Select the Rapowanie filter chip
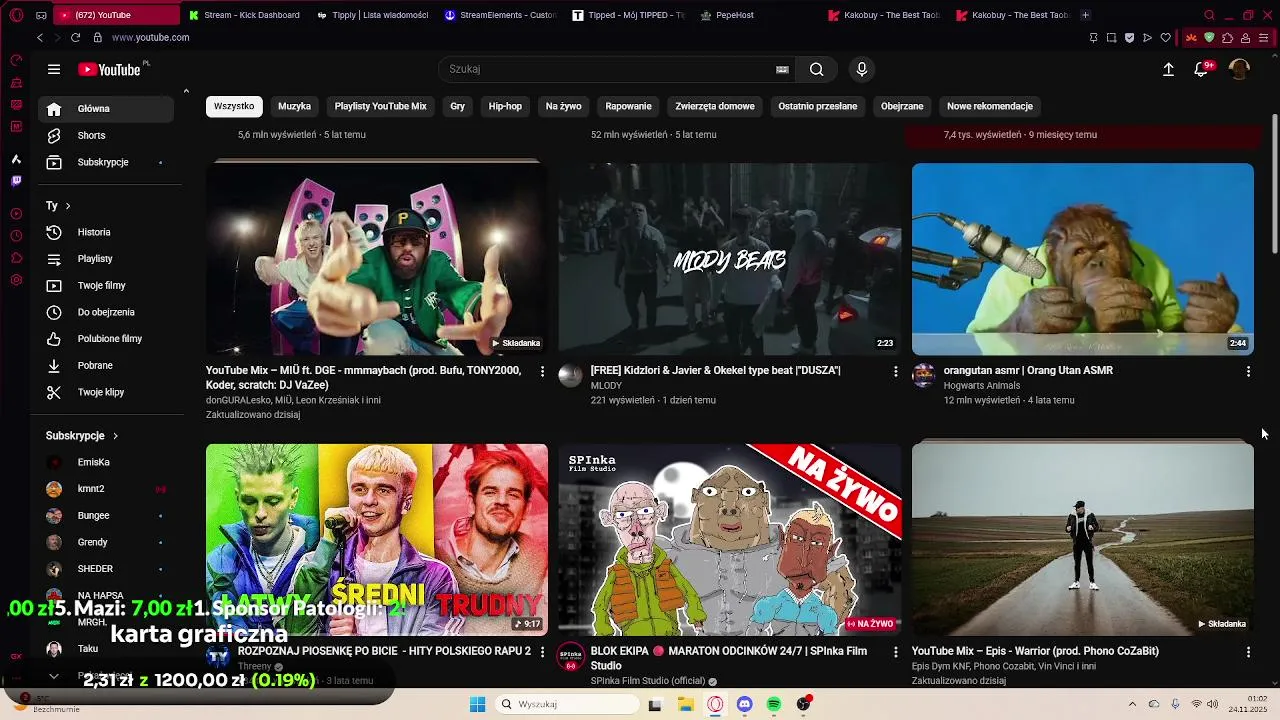 pyautogui.click(x=628, y=106)
